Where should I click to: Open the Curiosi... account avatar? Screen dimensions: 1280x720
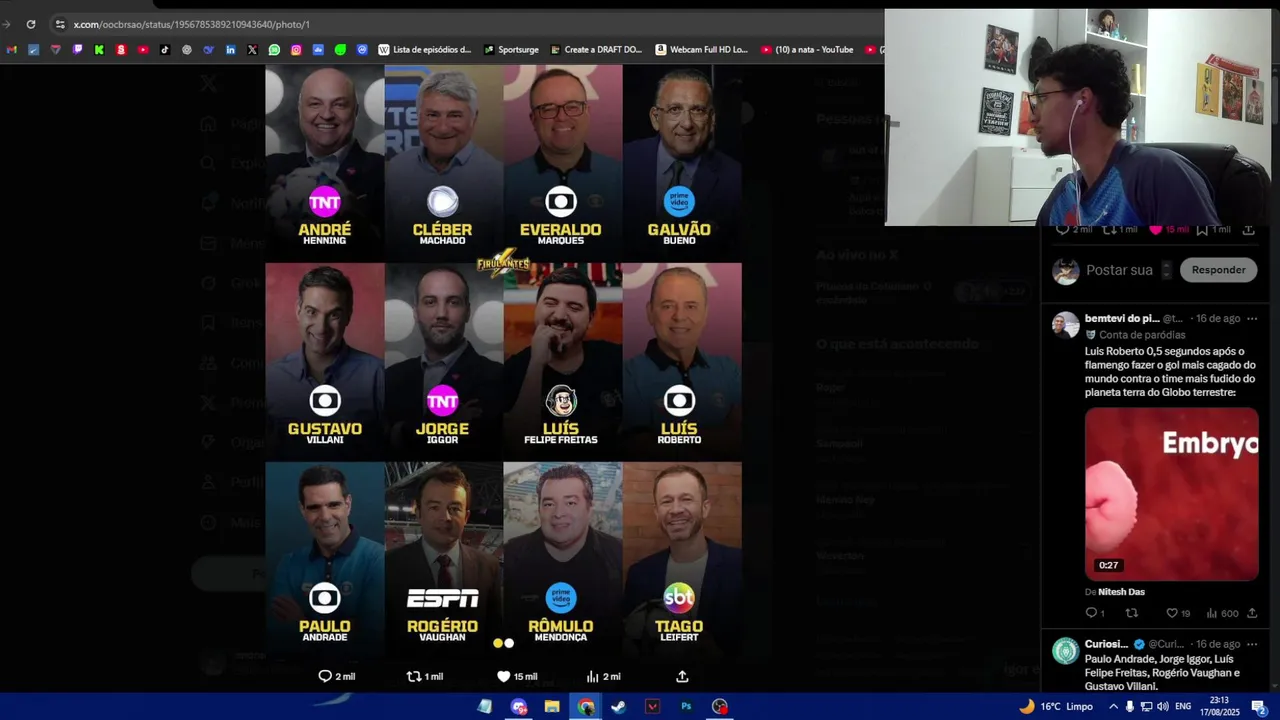coord(1065,650)
